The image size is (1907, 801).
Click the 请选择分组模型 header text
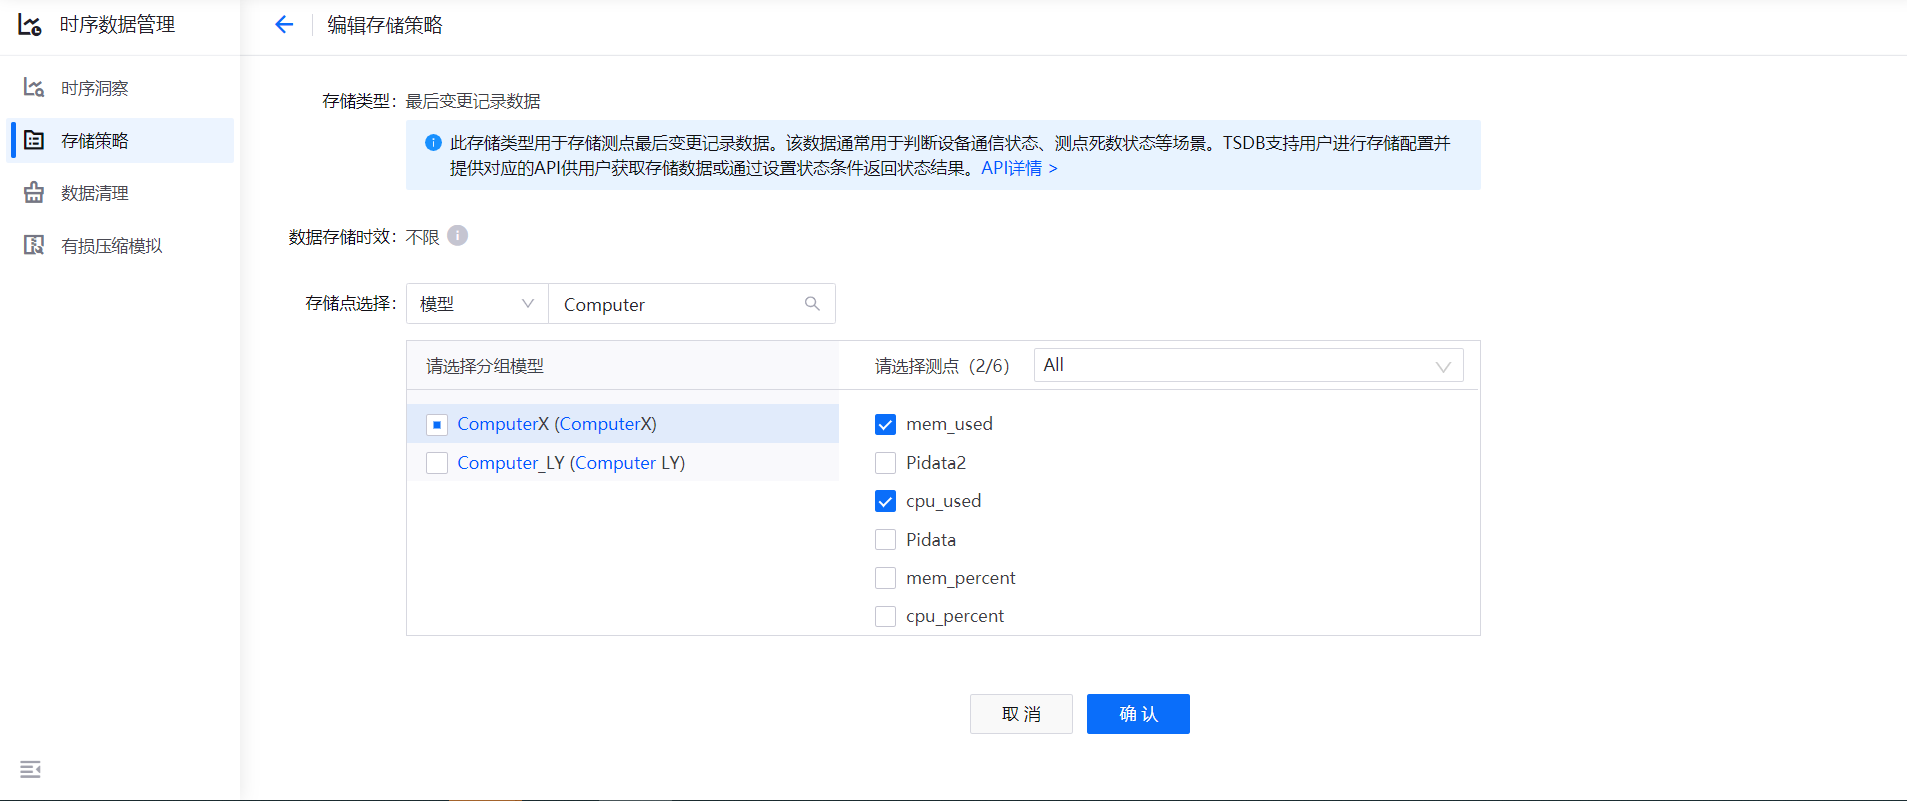pyautogui.click(x=485, y=366)
